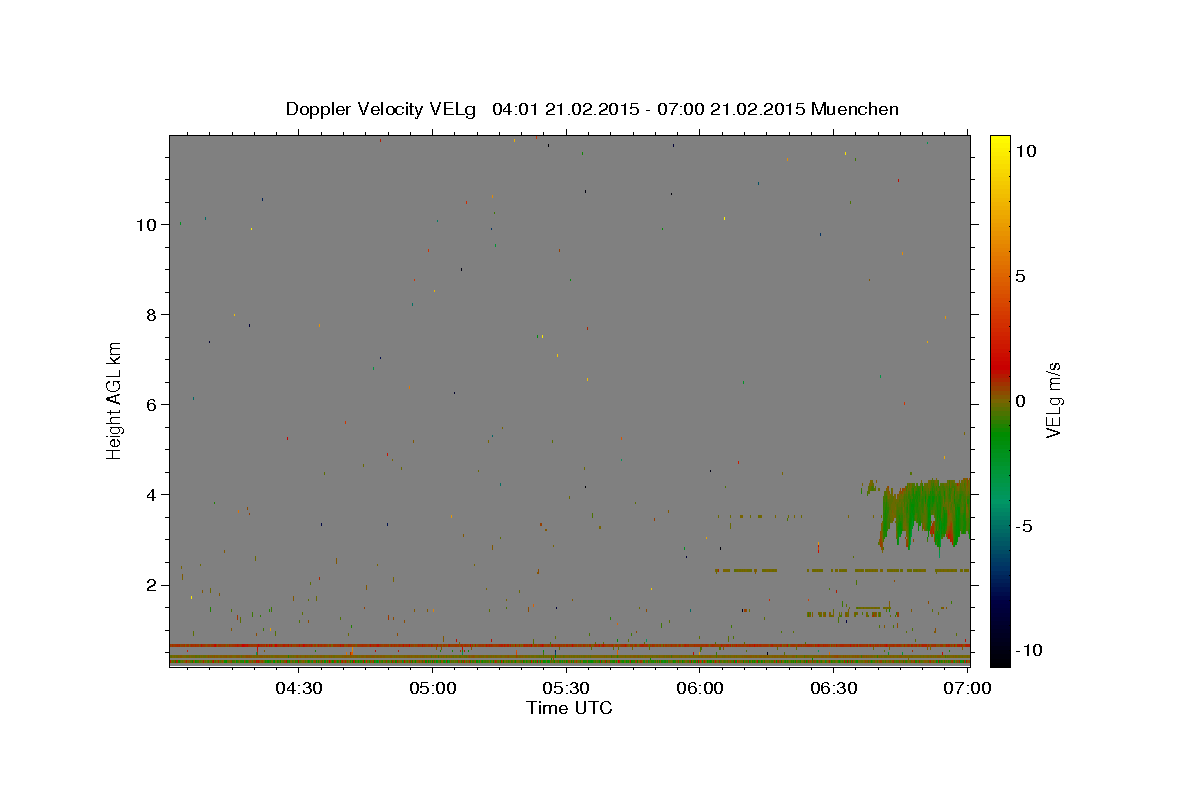Screen dimensions: 1200x800
Task: Click the 'VELg m/s' colorbar label
Action: (1053, 400)
